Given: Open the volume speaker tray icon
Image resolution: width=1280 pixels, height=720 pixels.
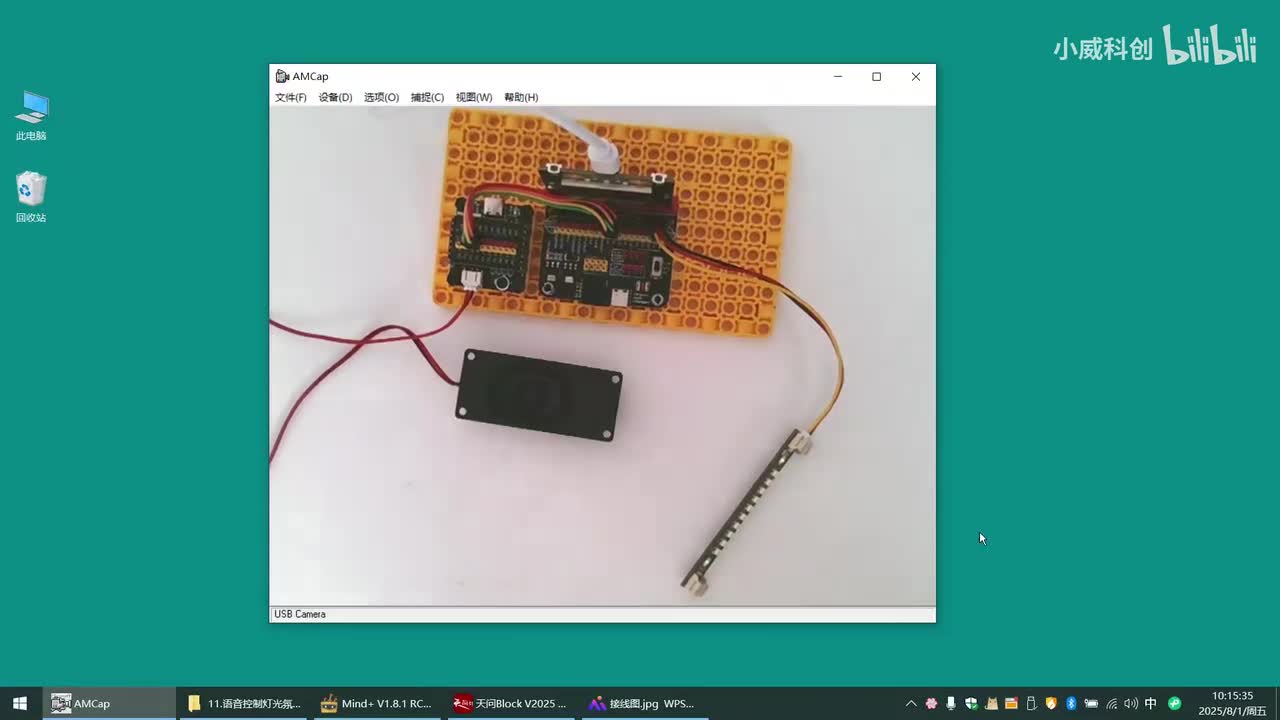Looking at the screenshot, I should pyautogui.click(x=1131, y=703).
